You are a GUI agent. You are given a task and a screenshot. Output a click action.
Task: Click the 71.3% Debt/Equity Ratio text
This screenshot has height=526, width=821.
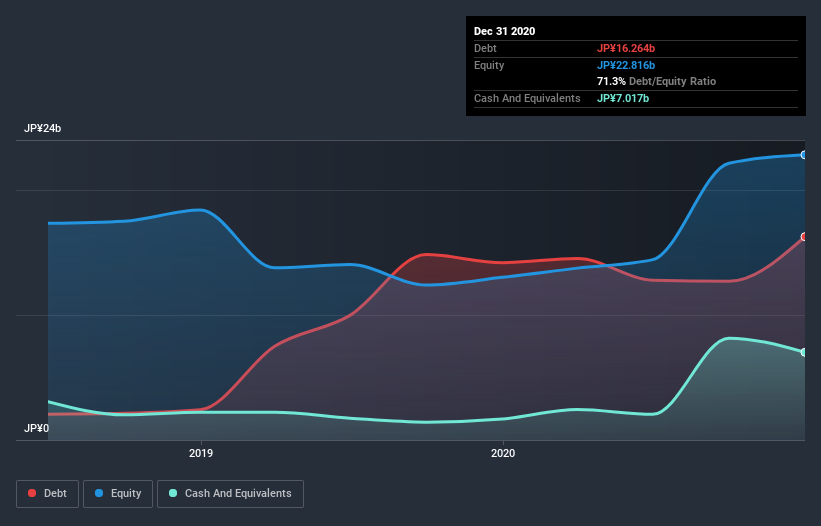(x=656, y=82)
